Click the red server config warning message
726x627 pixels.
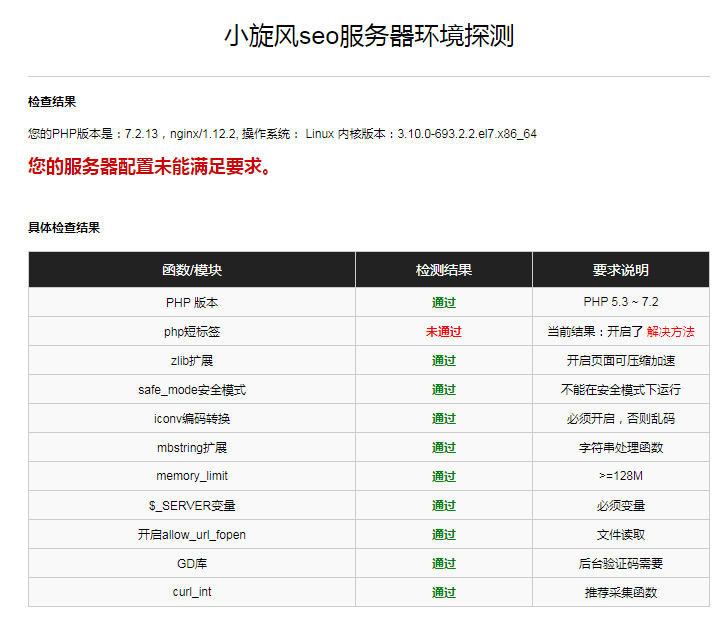coord(150,167)
